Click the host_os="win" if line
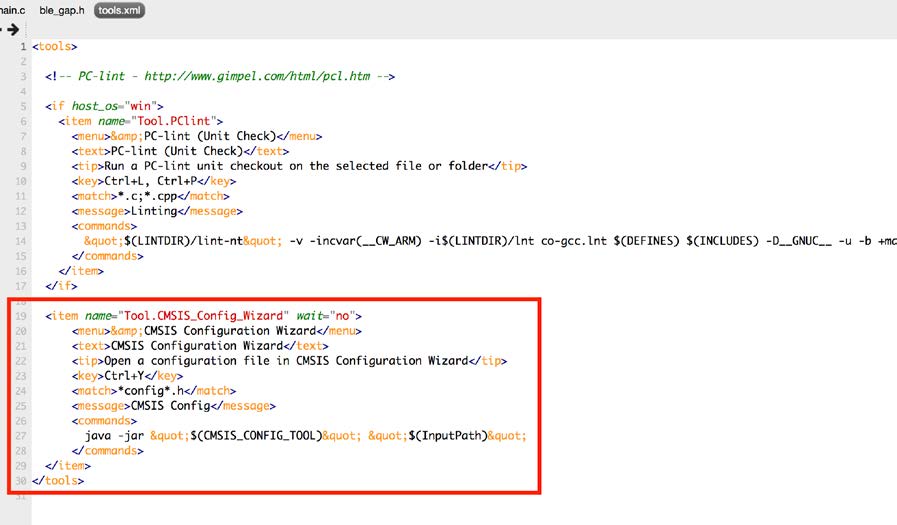Viewport: 897px width, 525px height. [x=104, y=106]
